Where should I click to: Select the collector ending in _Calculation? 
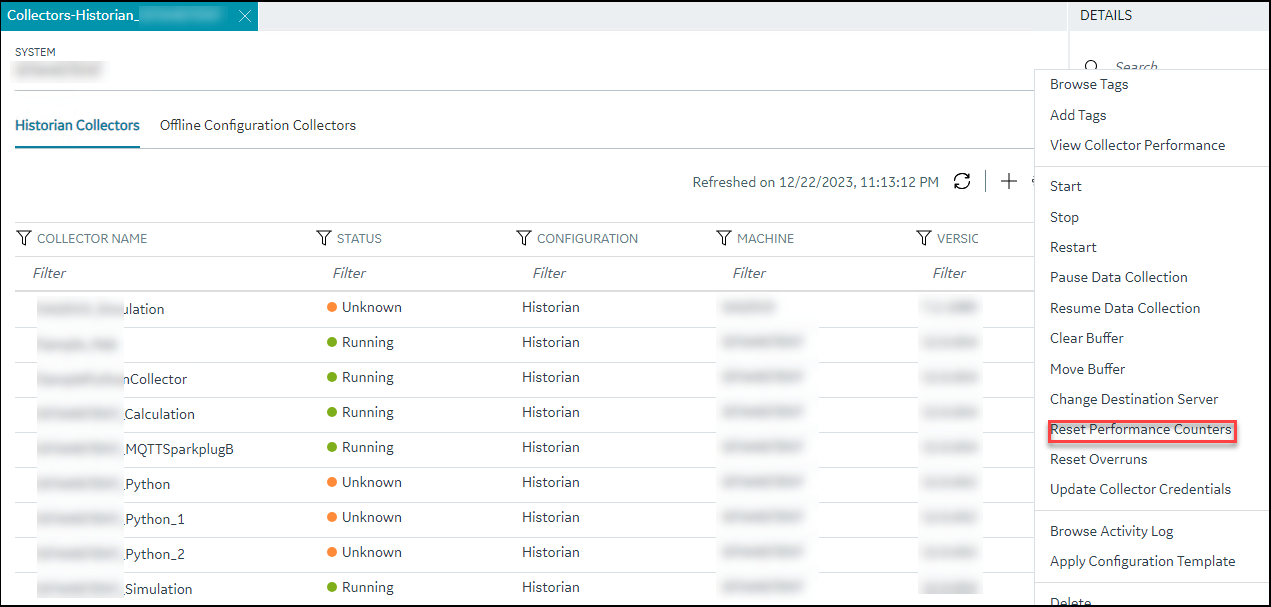click(116, 414)
